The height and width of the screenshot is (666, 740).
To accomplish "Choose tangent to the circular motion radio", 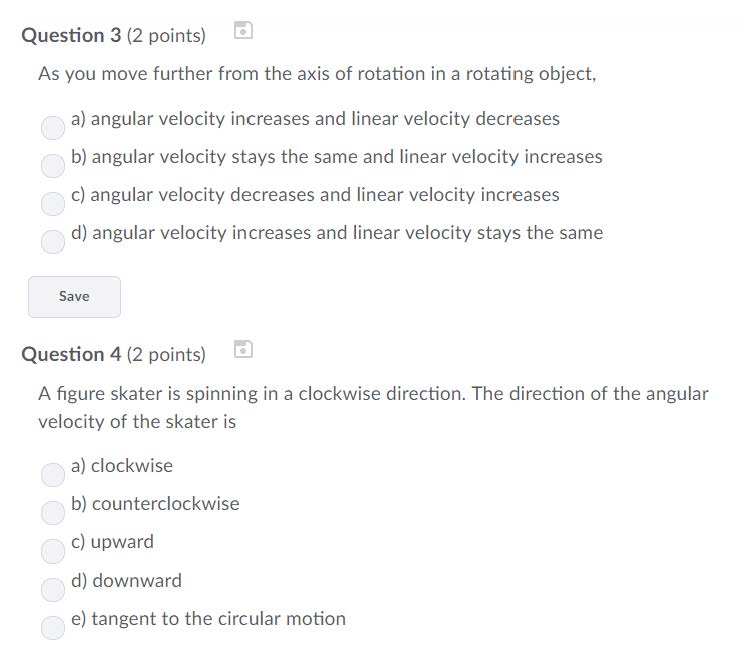I will pos(52,627).
